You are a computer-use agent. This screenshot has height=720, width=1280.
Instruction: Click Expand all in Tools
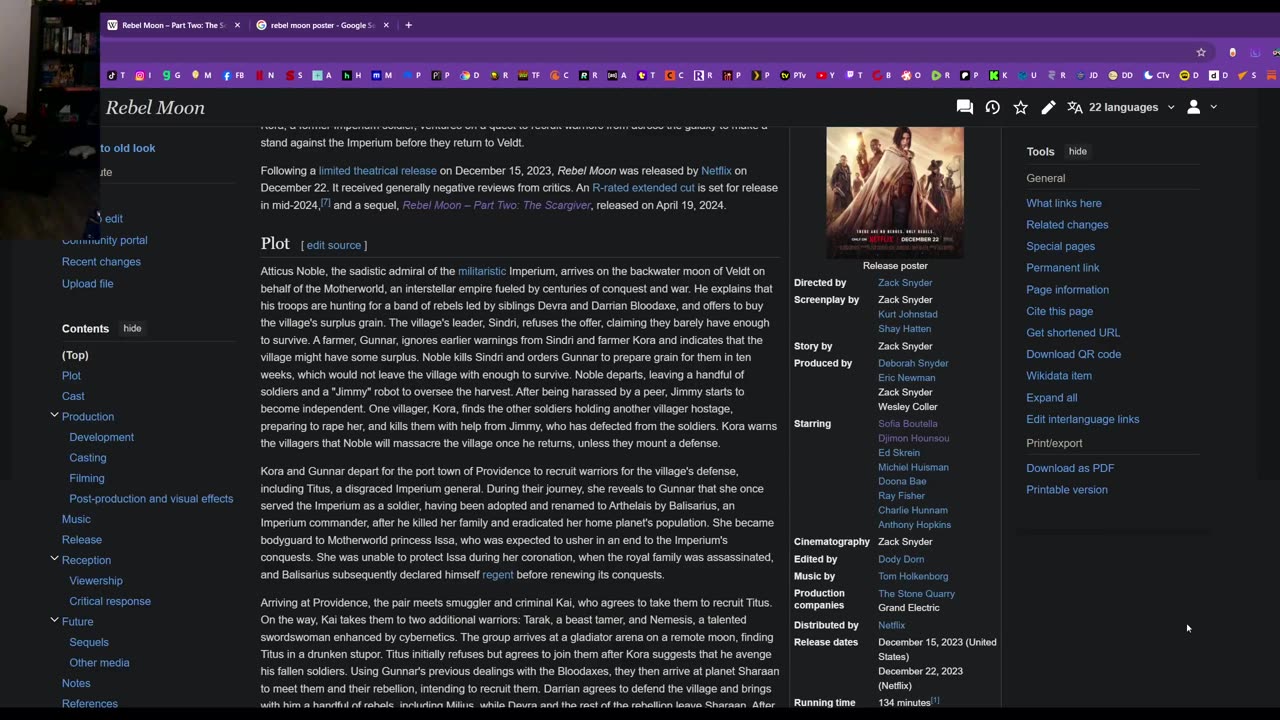pos(1051,397)
